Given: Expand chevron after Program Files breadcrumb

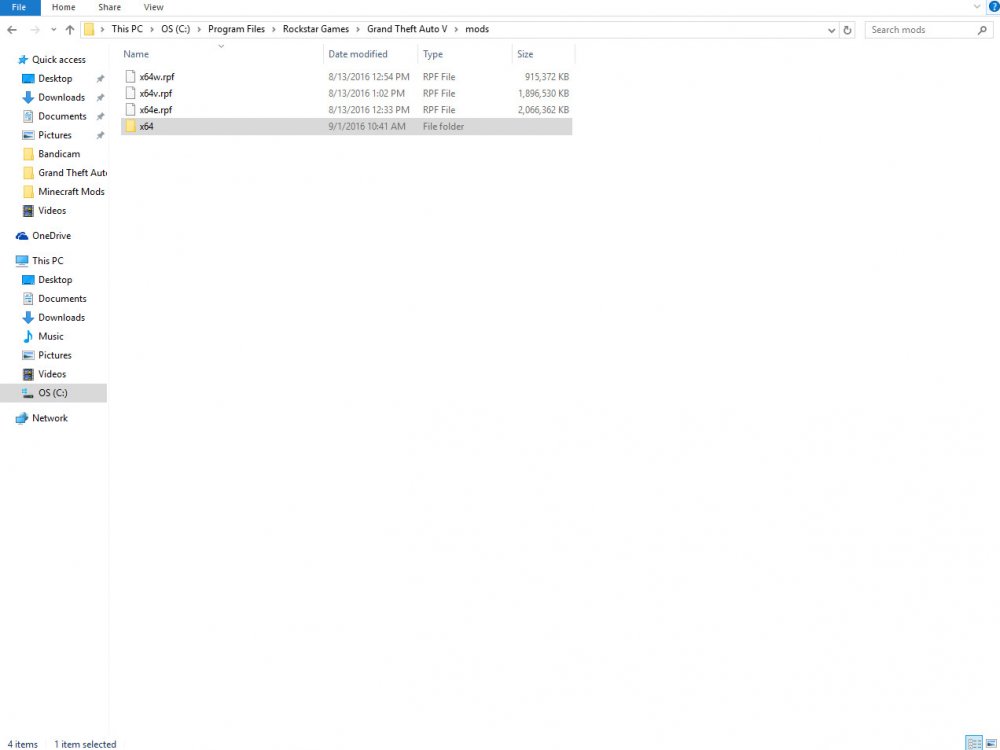Looking at the screenshot, I should coord(274,29).
